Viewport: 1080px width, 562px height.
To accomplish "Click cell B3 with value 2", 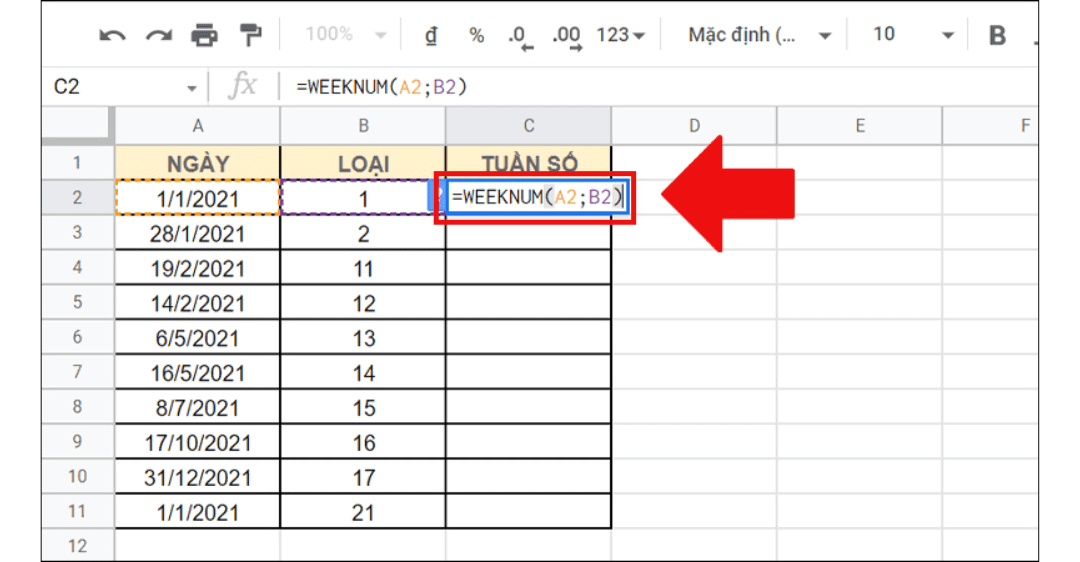I will 363,233.
